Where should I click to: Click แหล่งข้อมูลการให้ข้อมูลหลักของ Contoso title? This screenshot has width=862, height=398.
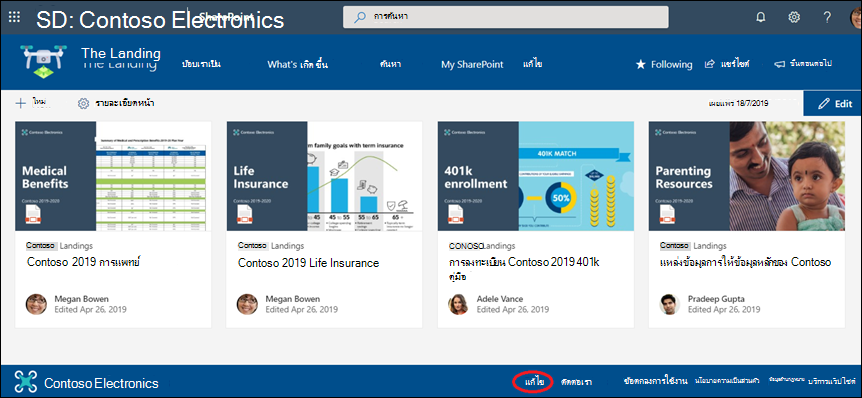click(745, 262)
